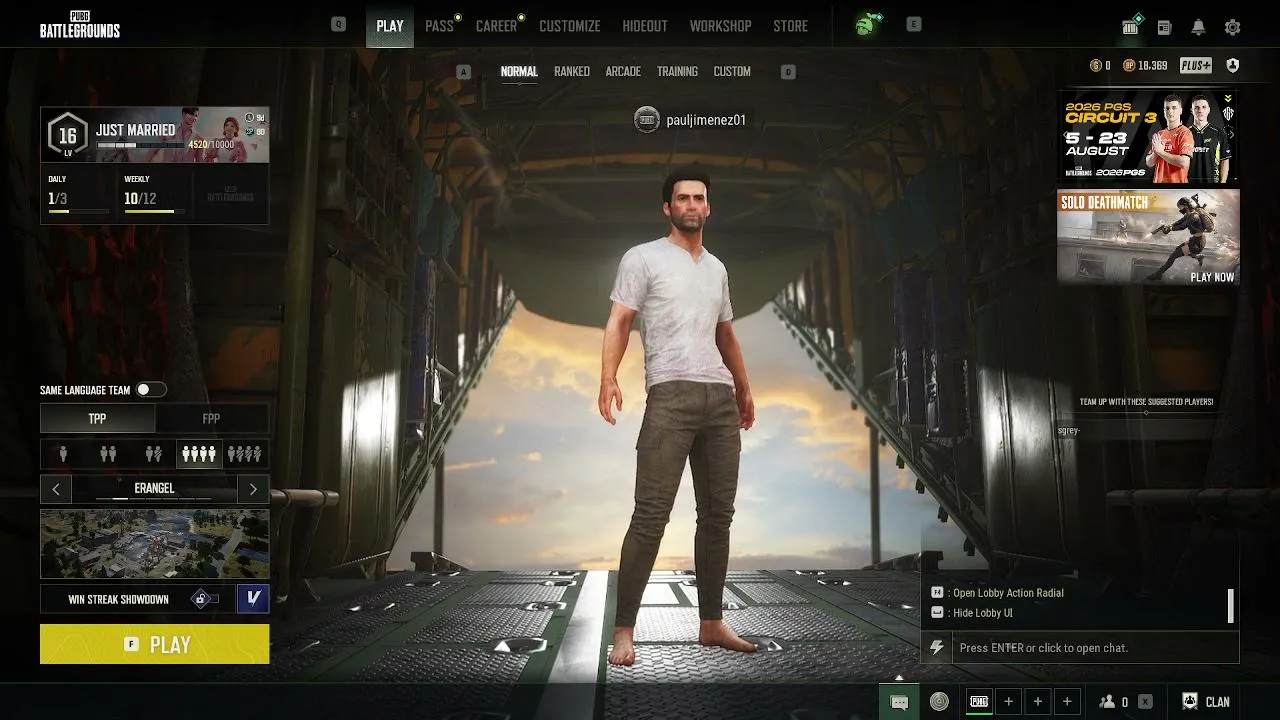Go to next map with right arrow
Viewport: 1280px width, 720px height.
pyautogui.click(x=253, y=489)
